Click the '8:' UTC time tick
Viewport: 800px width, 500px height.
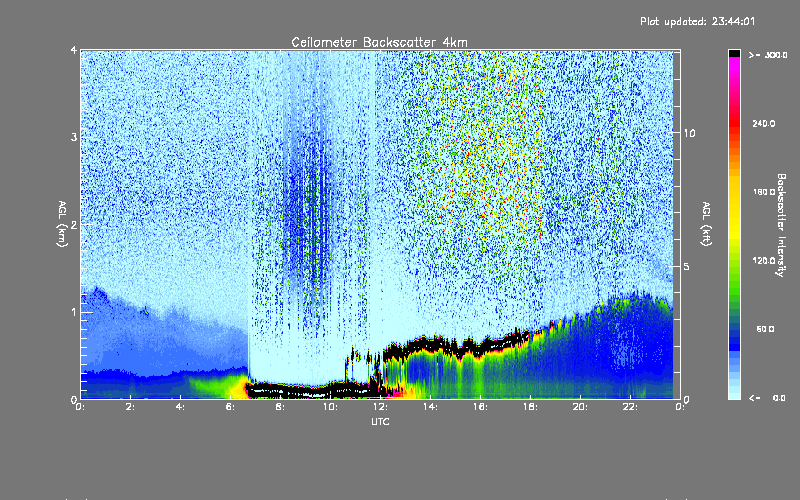point(281,407)
